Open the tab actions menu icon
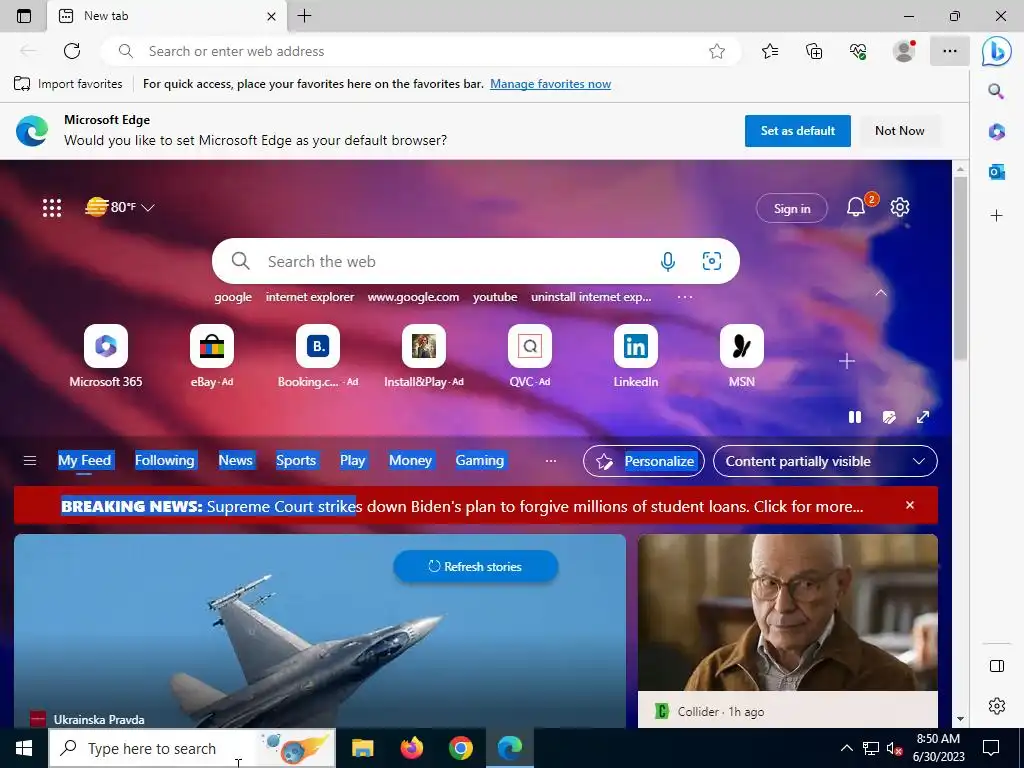 tap(24, 16)
